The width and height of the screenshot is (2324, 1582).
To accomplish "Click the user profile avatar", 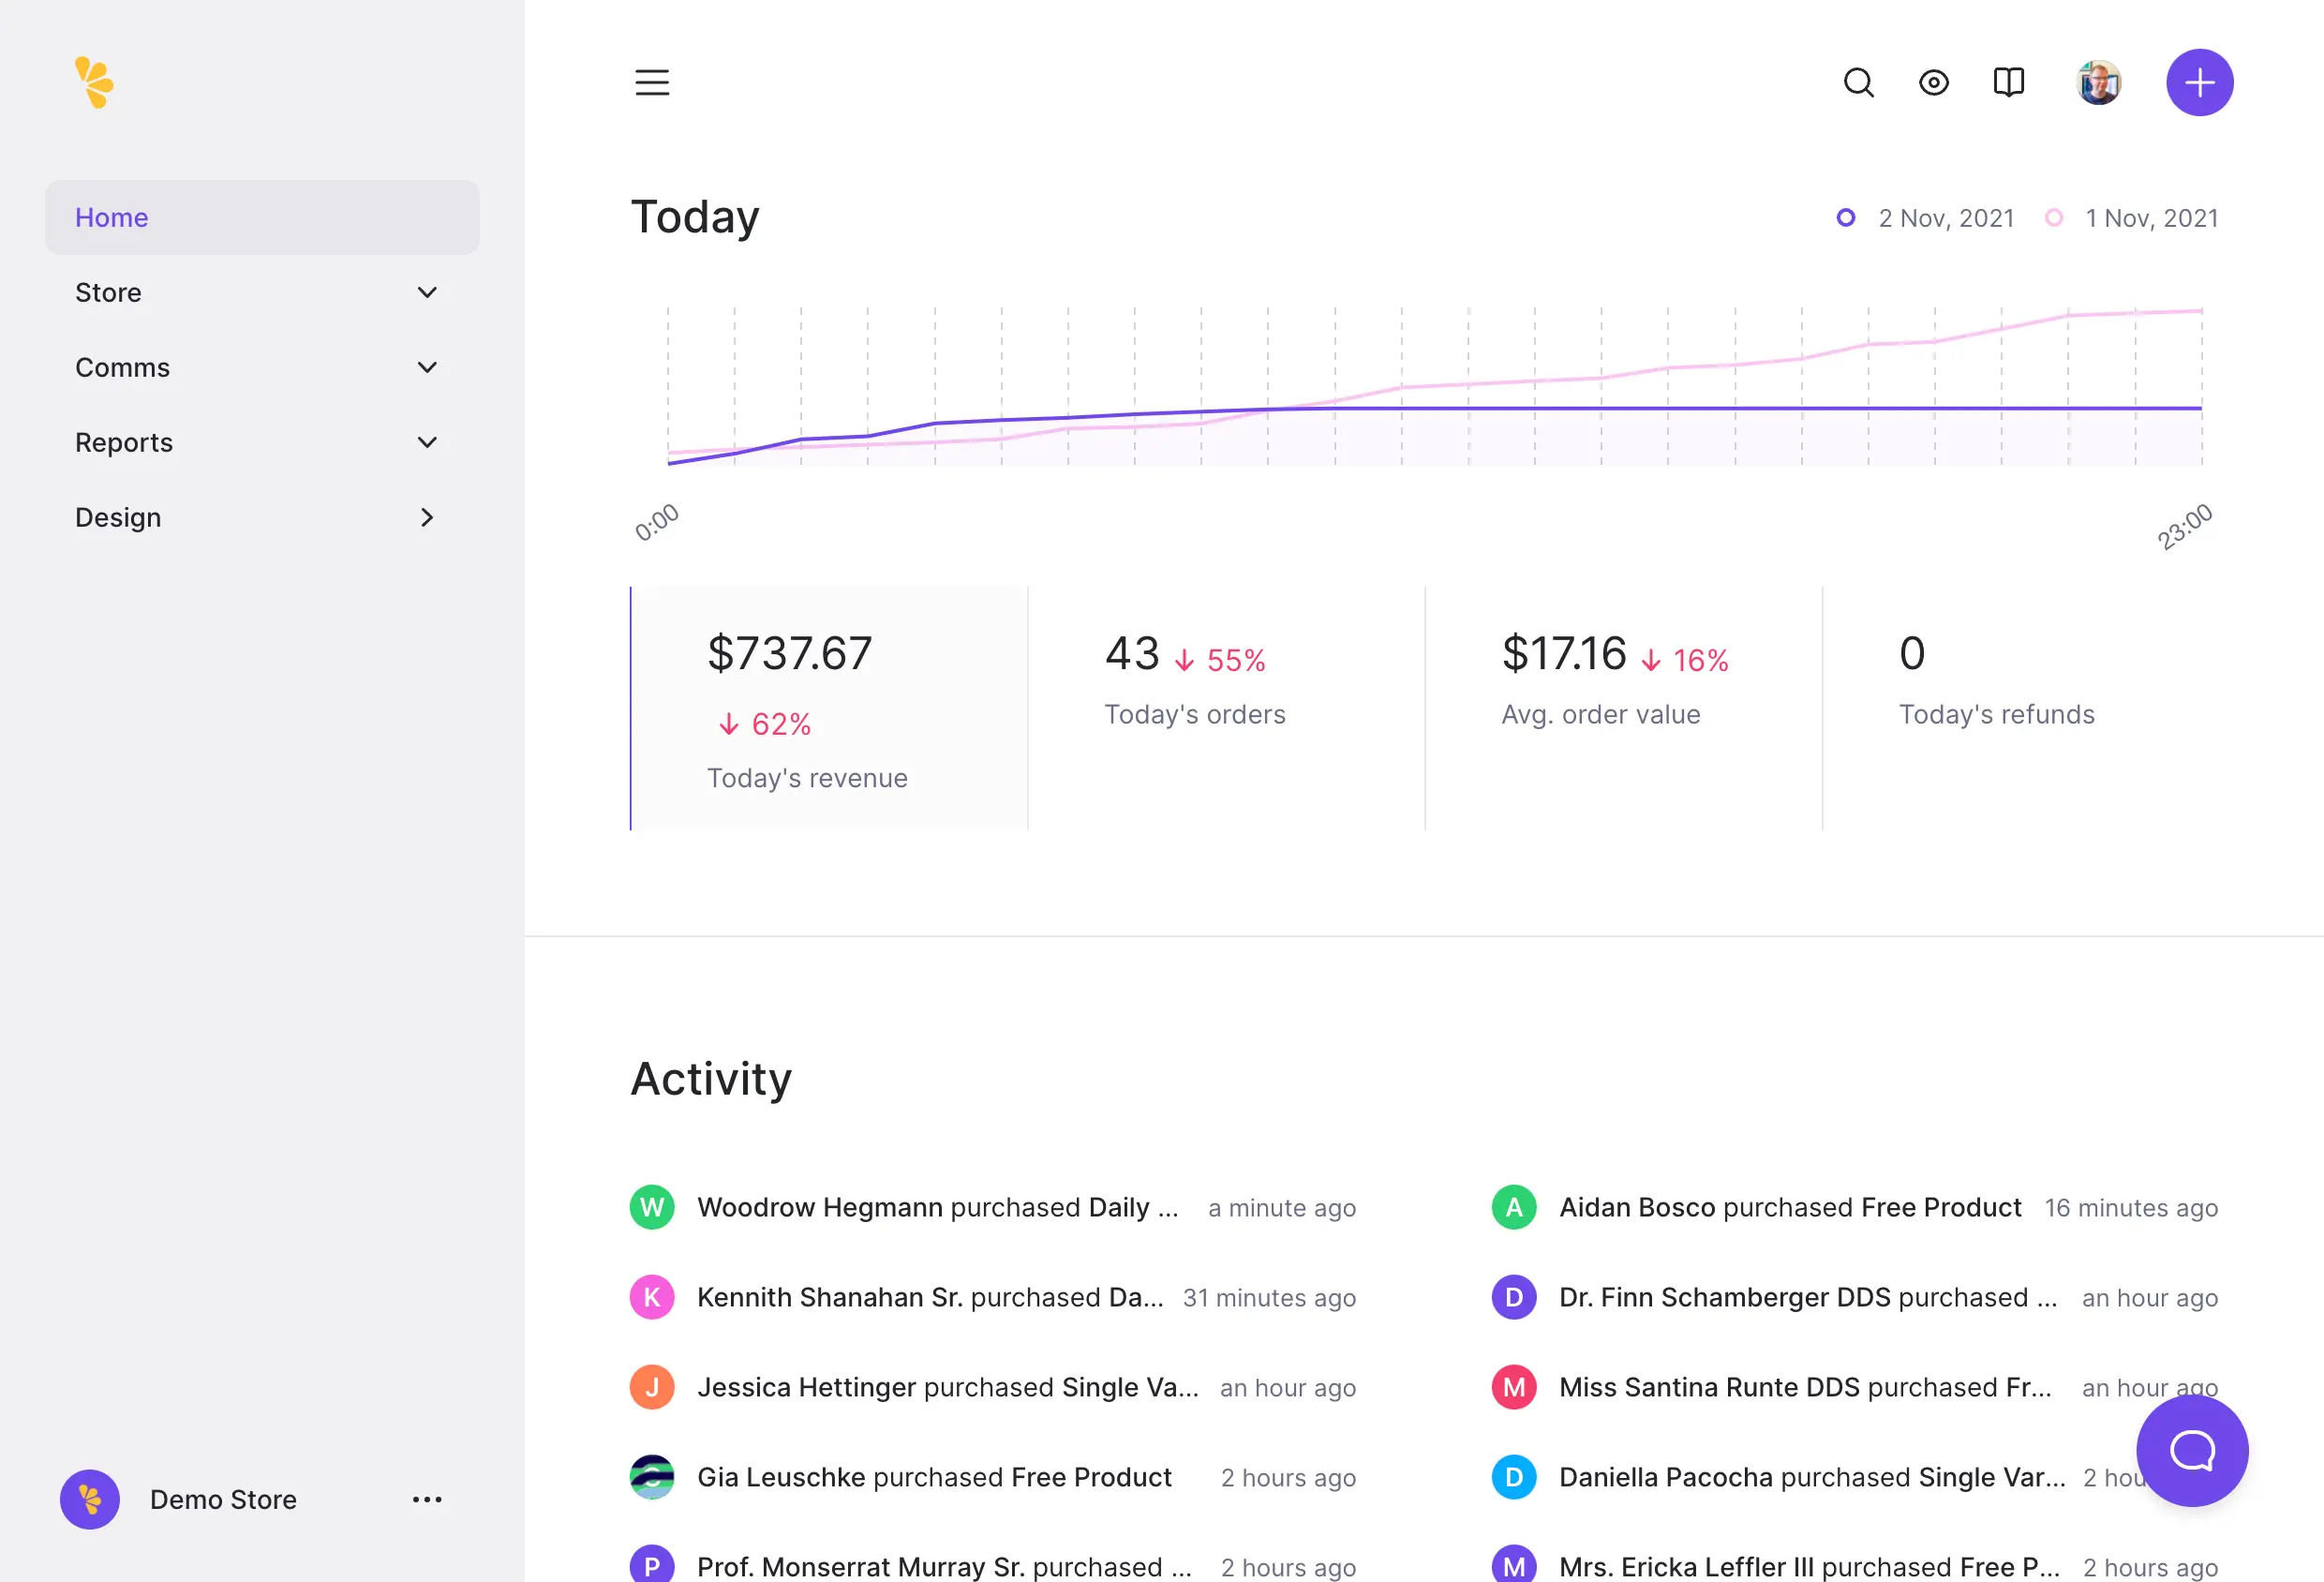I will [x=2098, y=82].
